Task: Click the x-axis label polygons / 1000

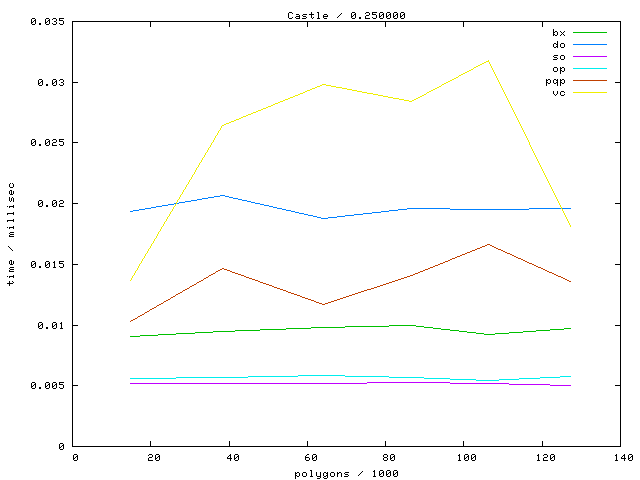Action: (346, 472)
